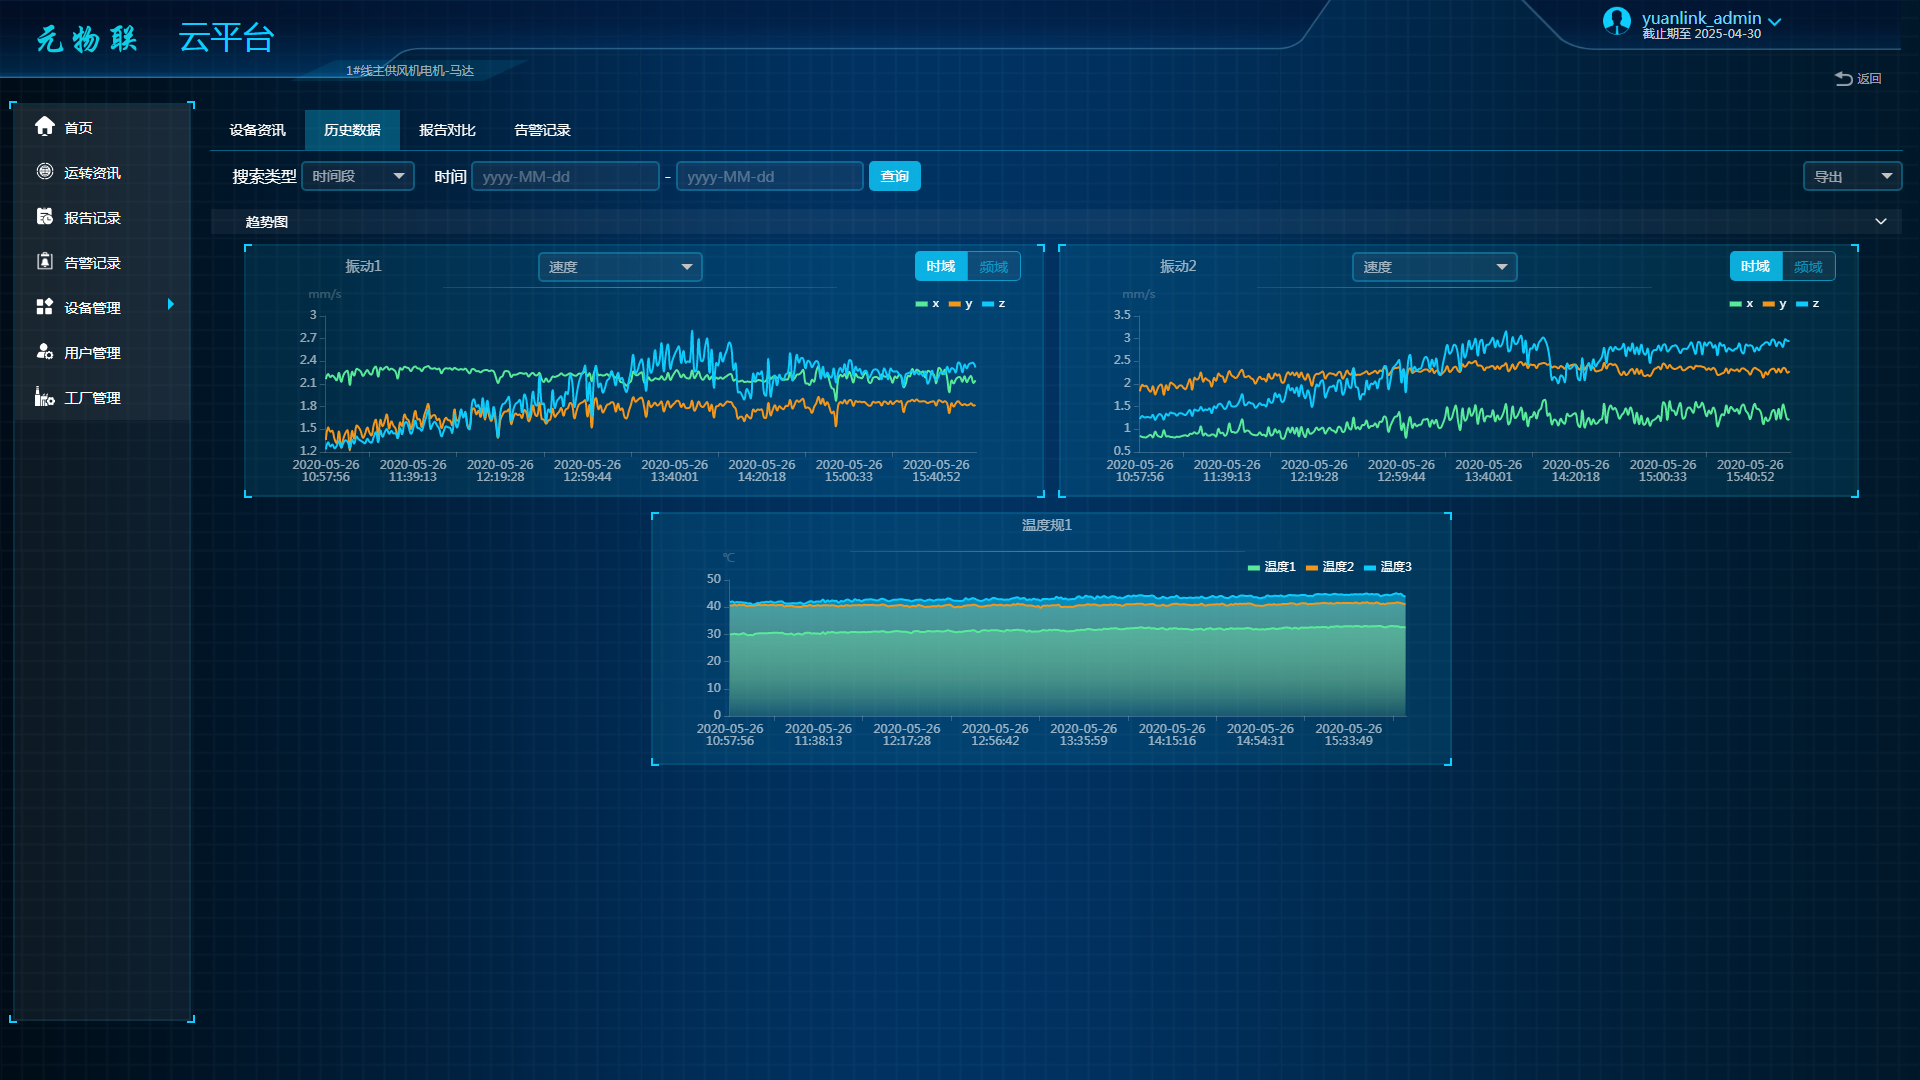The height and width of the screenshot is (1080, 1920).
Task: Switch 振动2 chart to 频域
Action: [x=1807, y=267]
